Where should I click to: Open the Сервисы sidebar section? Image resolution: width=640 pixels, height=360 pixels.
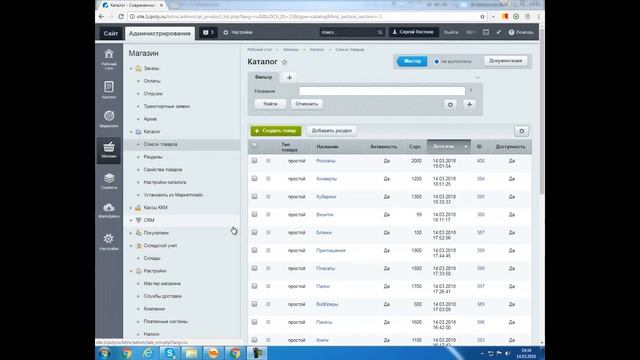coord(109,181)
